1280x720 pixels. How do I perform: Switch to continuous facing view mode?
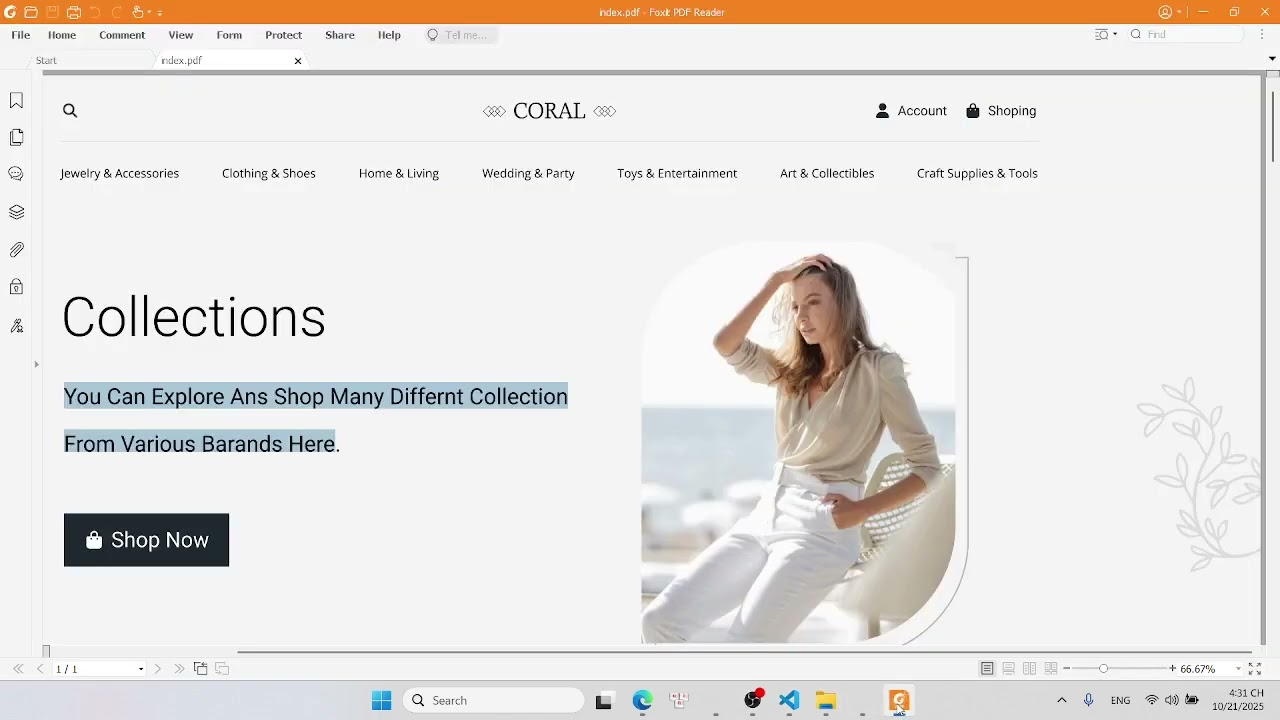click(x=1051, y=669)
